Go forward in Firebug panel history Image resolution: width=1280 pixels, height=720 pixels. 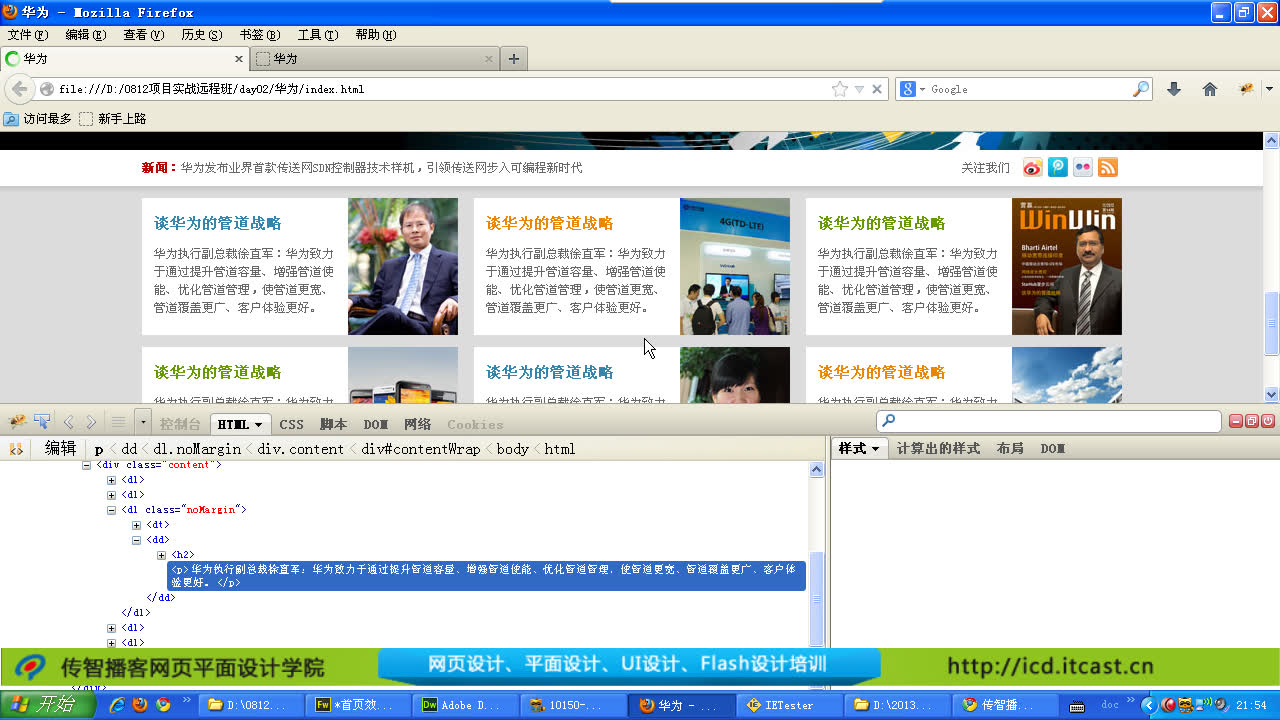[x=91, y=423]
